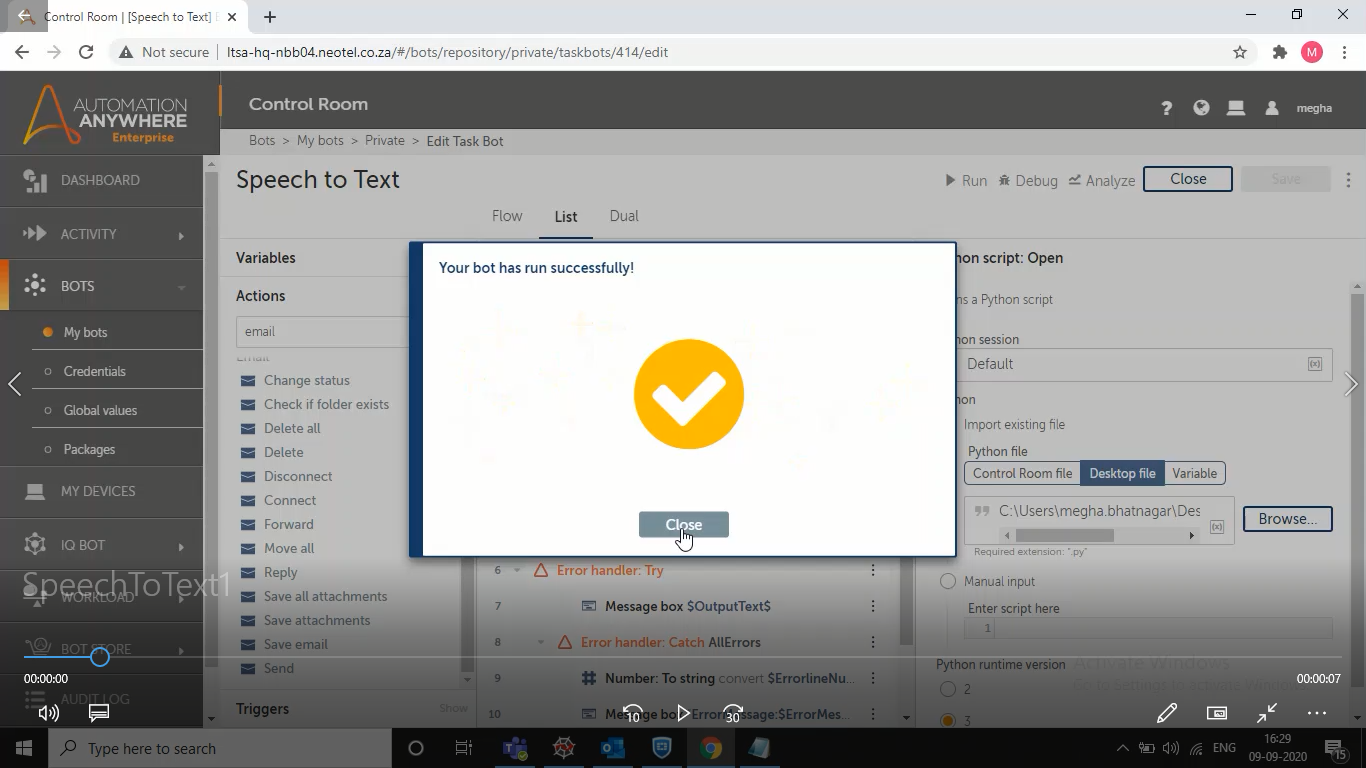Run the Speech to Text bot

[x=966, y=181]
